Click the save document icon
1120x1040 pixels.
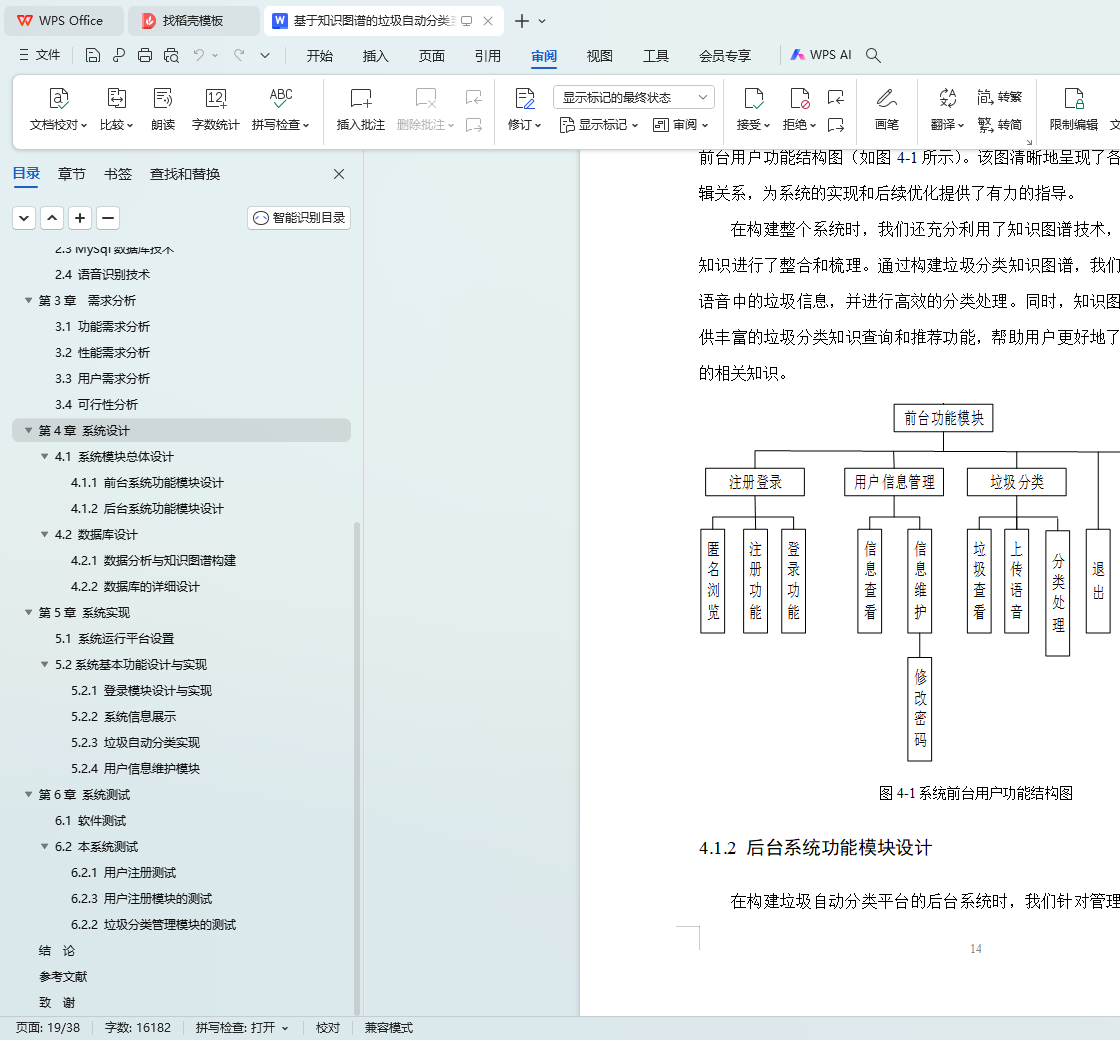pos(93,55)
